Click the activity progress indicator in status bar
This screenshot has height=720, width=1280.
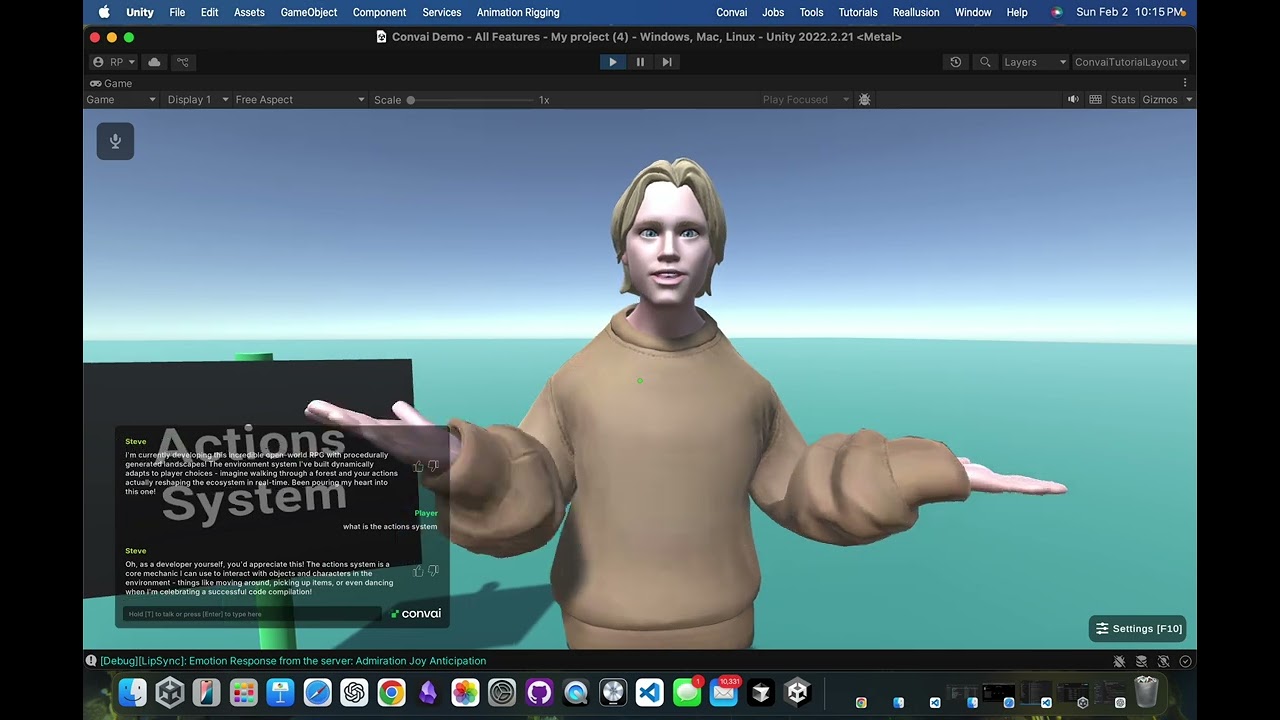(x=1185, y=661)
